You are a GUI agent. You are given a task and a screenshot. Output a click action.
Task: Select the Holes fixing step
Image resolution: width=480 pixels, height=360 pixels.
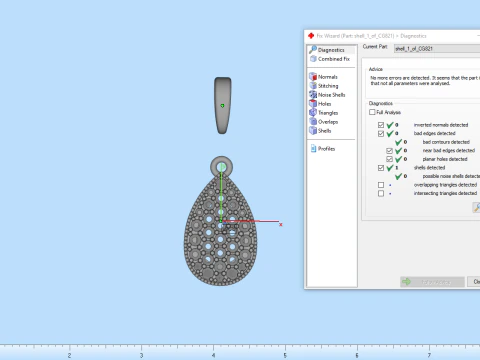320,104
